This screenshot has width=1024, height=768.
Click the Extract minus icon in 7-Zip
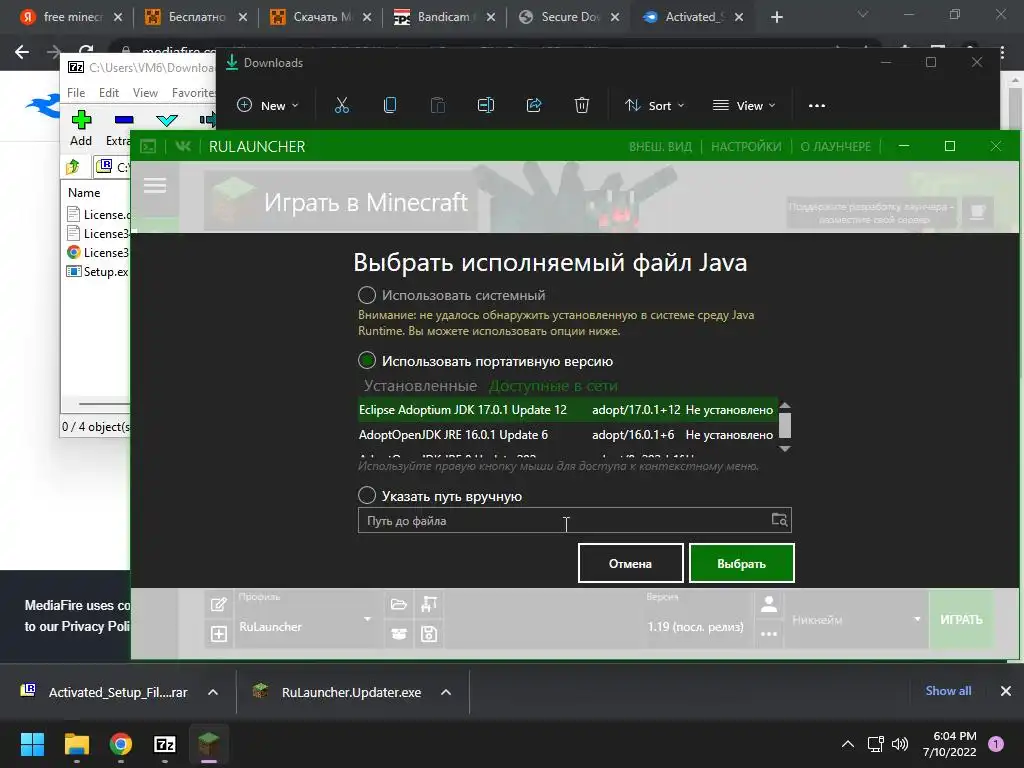(123, 120)
